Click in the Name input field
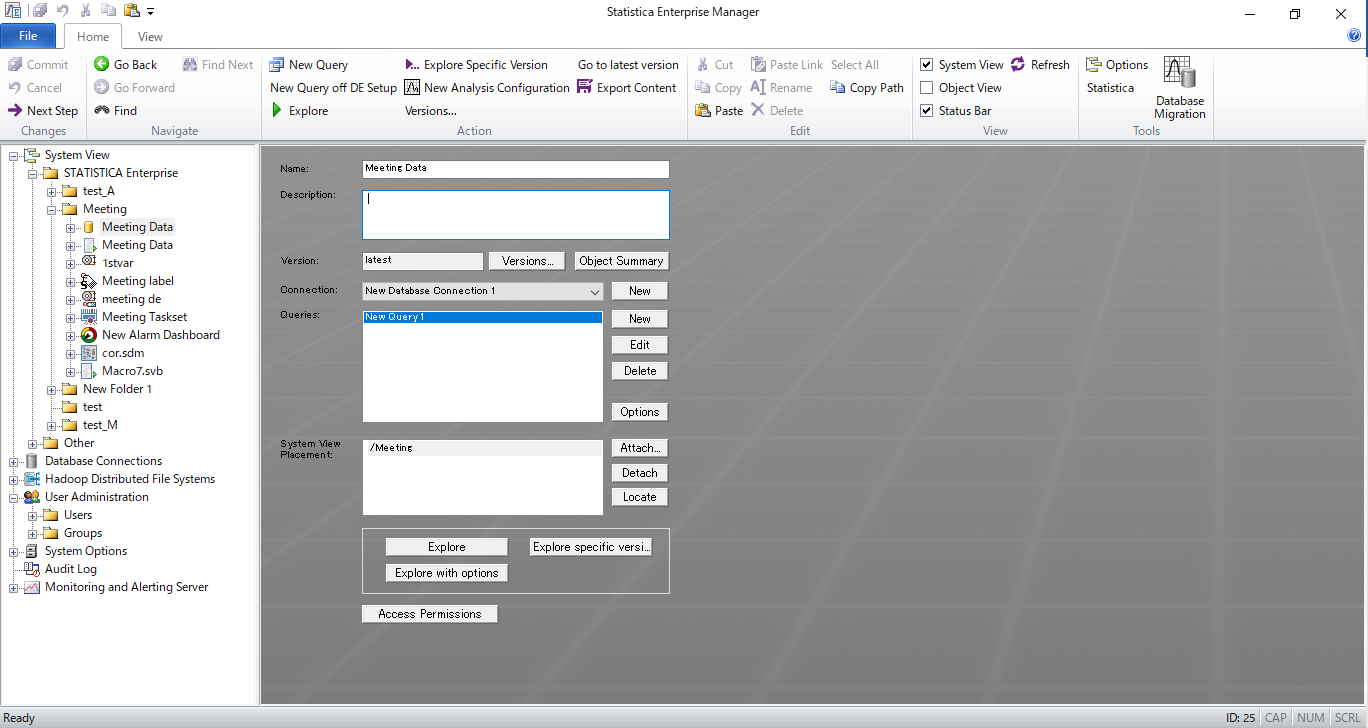 click(515, 169)
